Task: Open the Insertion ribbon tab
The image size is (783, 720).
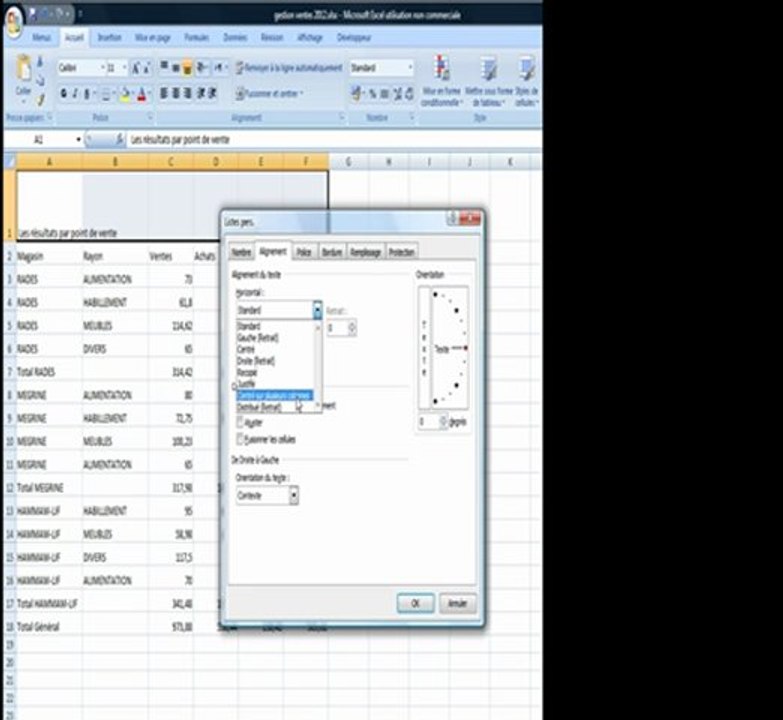Action: [109, 37]
